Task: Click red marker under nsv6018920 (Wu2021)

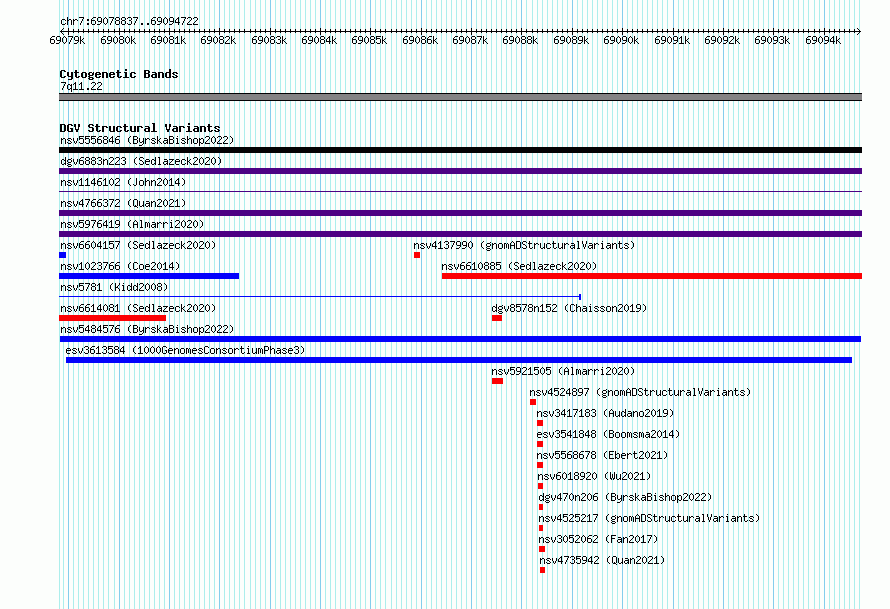Action: pos(540,486)
